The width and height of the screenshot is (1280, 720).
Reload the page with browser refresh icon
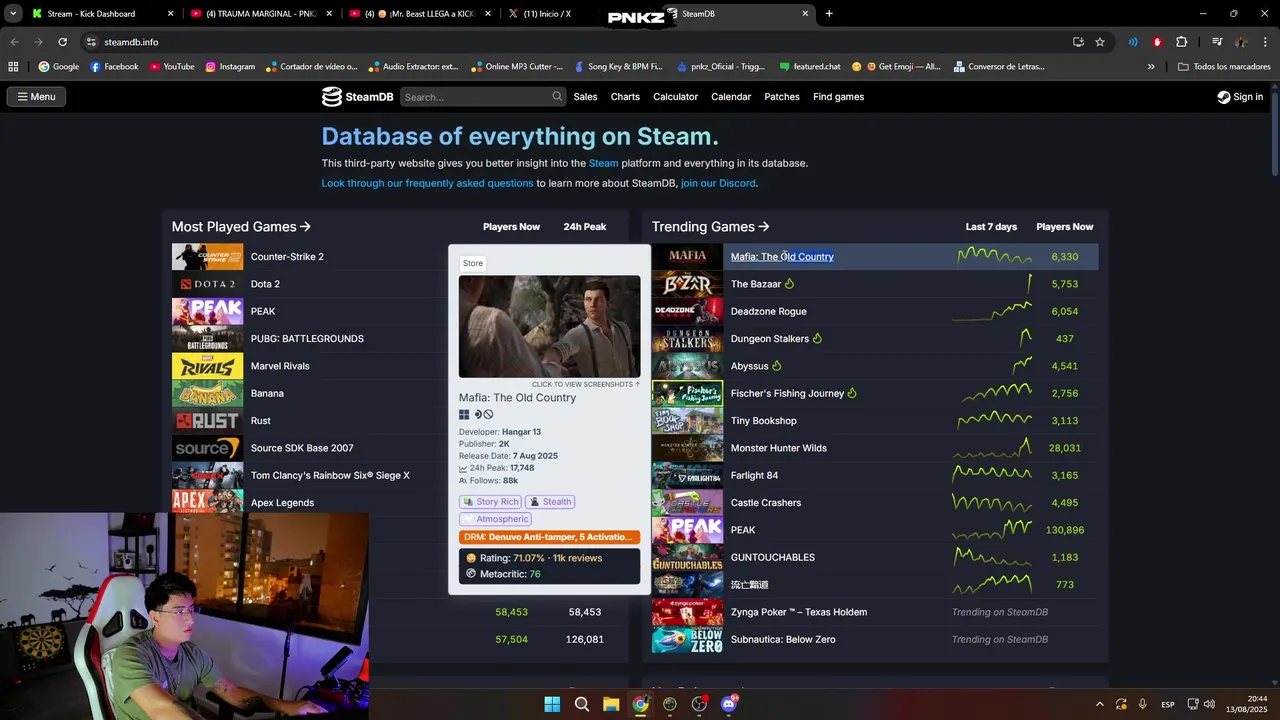(62, 42)
